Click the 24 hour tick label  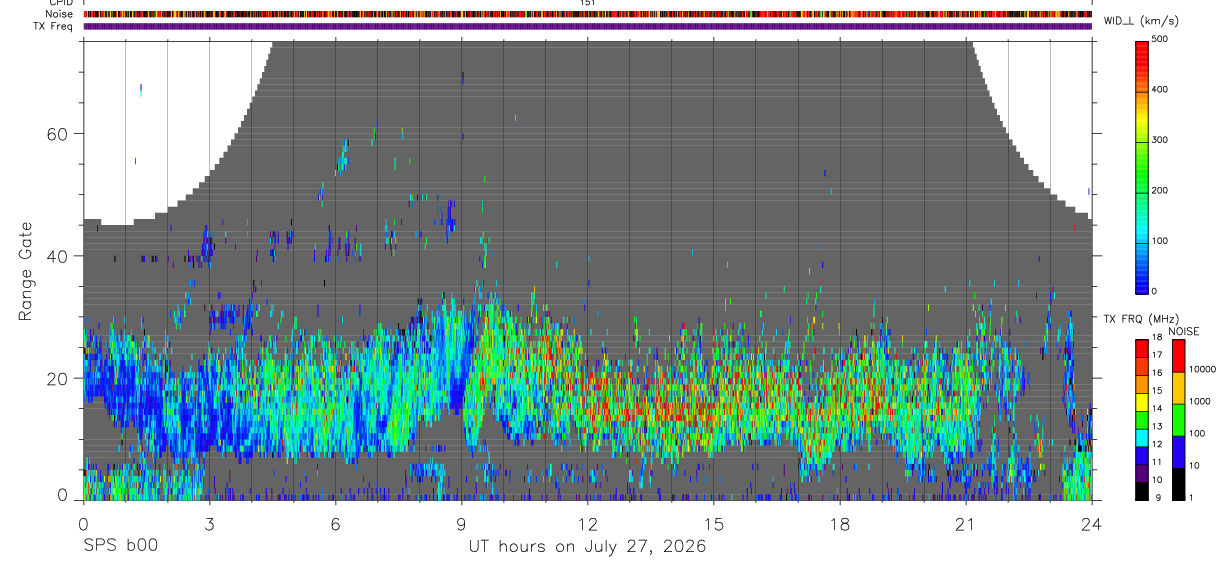1091,523
